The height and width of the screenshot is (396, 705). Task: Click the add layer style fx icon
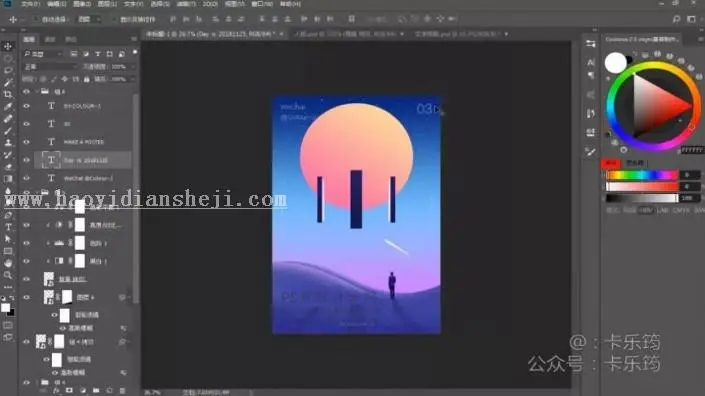pos(56,391)
